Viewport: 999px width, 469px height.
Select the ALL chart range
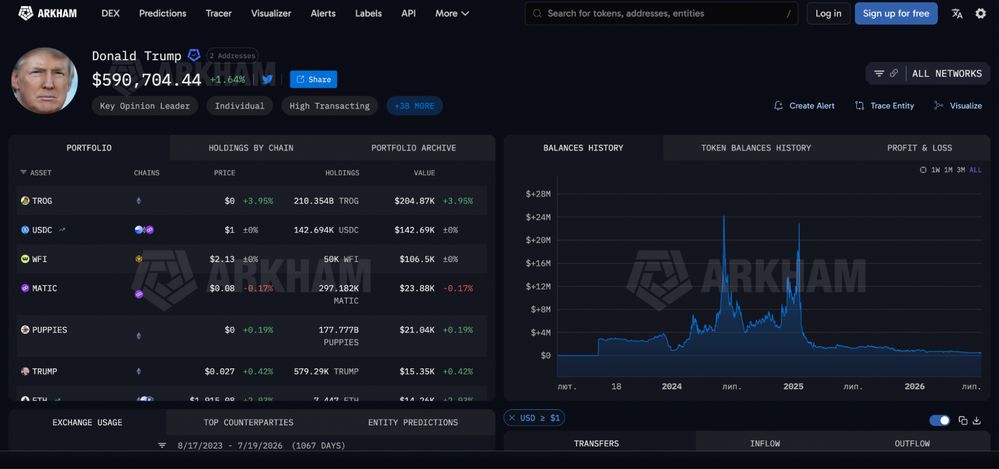pyautogui.click(x=975, y=170)
